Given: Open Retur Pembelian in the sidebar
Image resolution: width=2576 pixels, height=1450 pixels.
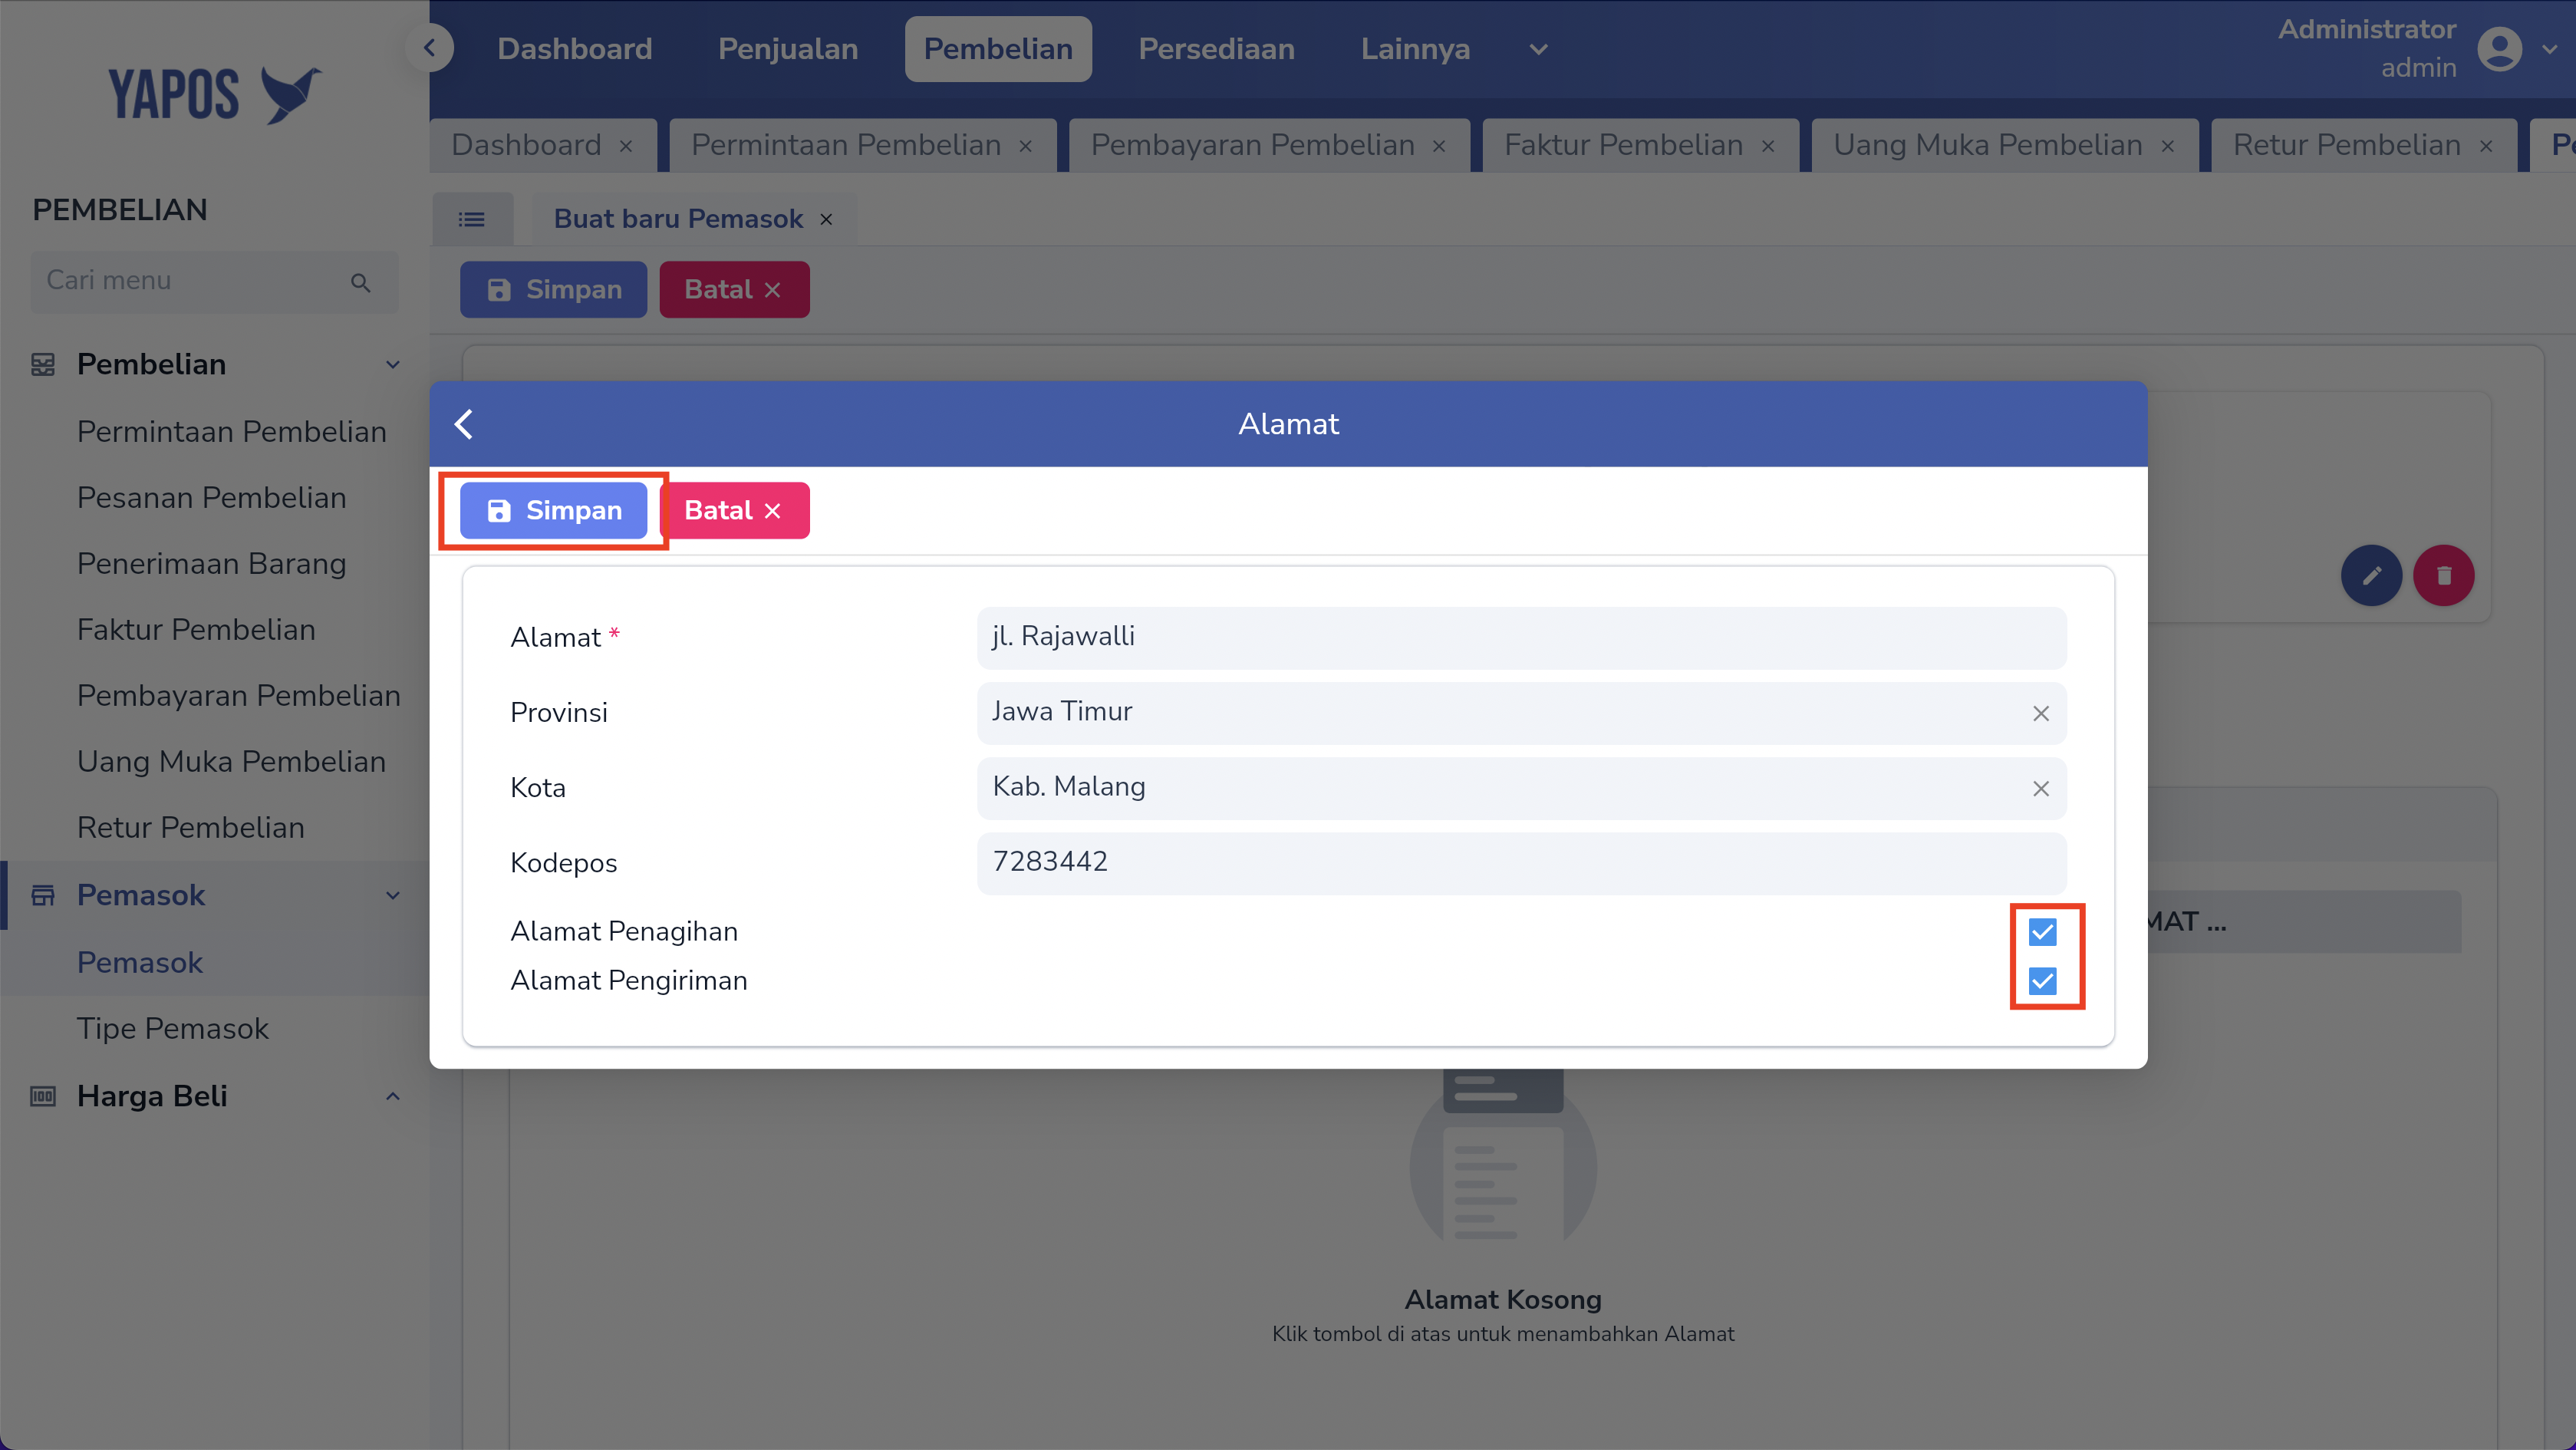Looking at the screenshot, I should click(191, 828).
